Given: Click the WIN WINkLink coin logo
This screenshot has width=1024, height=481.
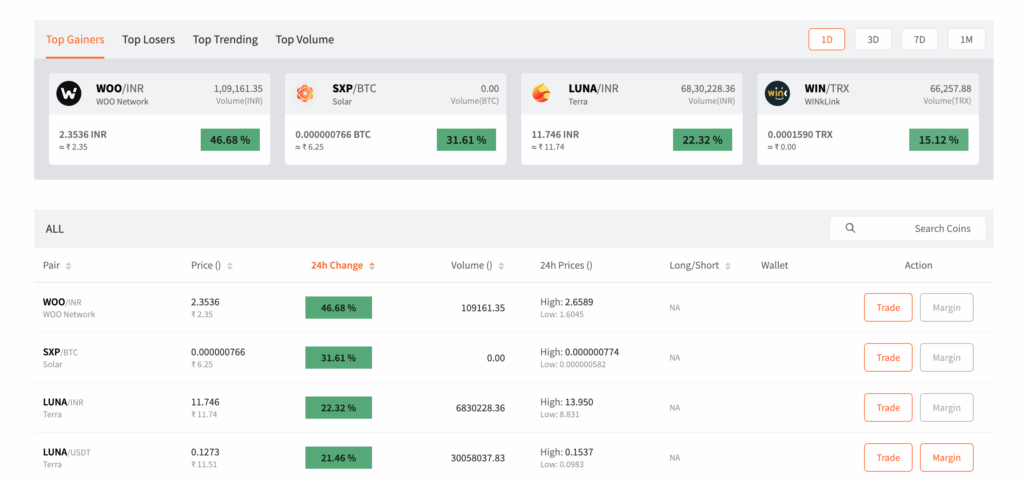Looking at the screenshot, I should point(777,94).
